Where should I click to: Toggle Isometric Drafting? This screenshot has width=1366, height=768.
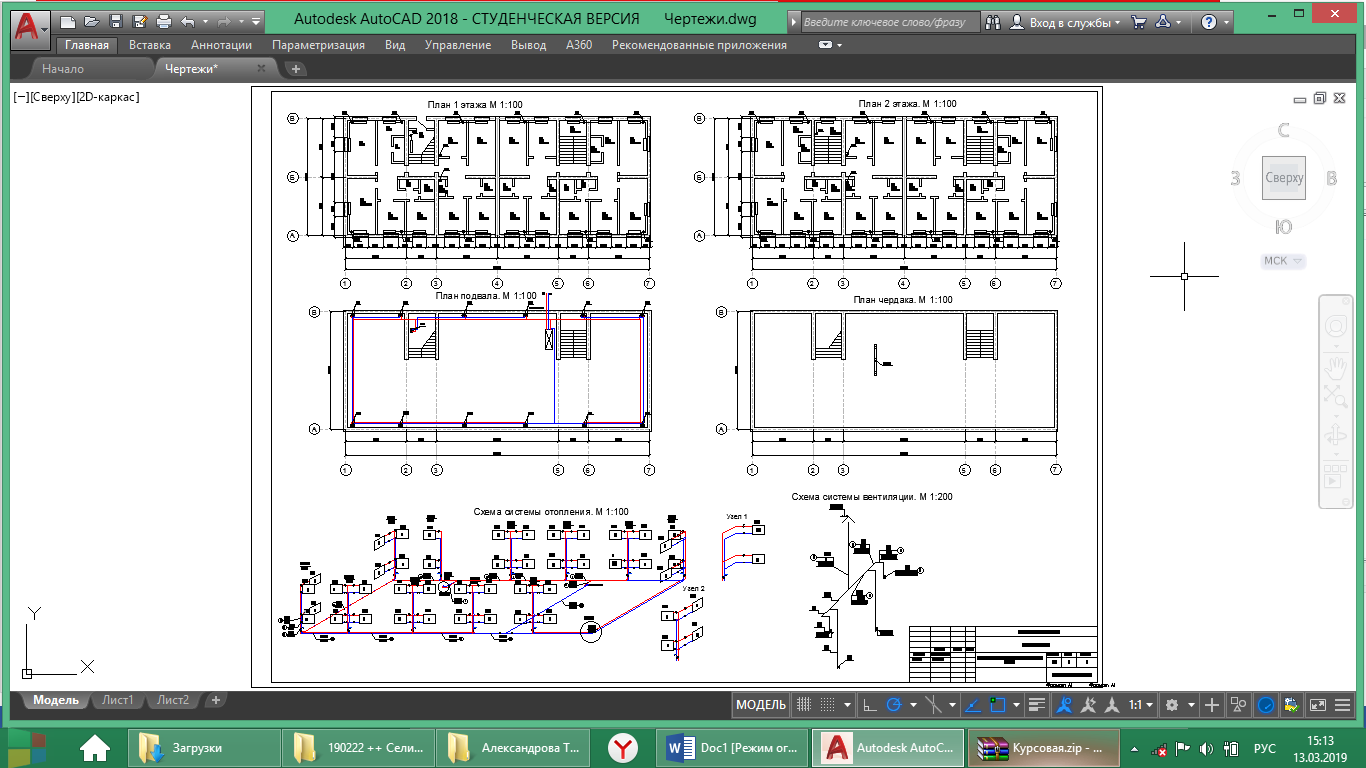933,705
